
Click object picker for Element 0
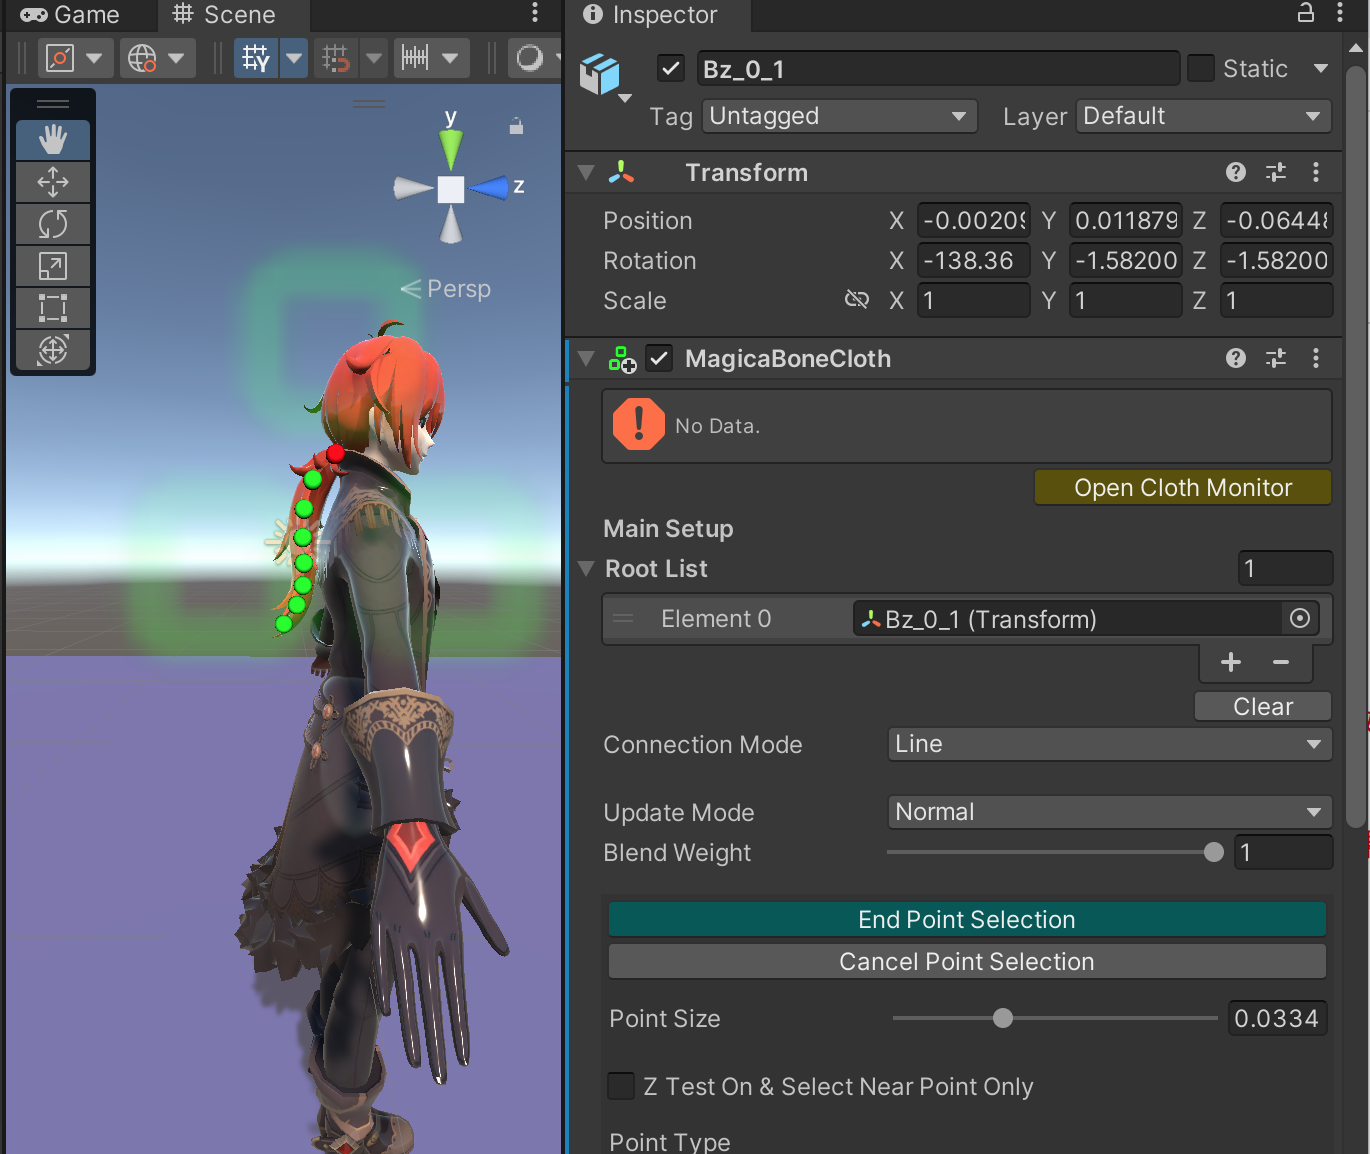pyautogui.click(x=1299, y=619)
